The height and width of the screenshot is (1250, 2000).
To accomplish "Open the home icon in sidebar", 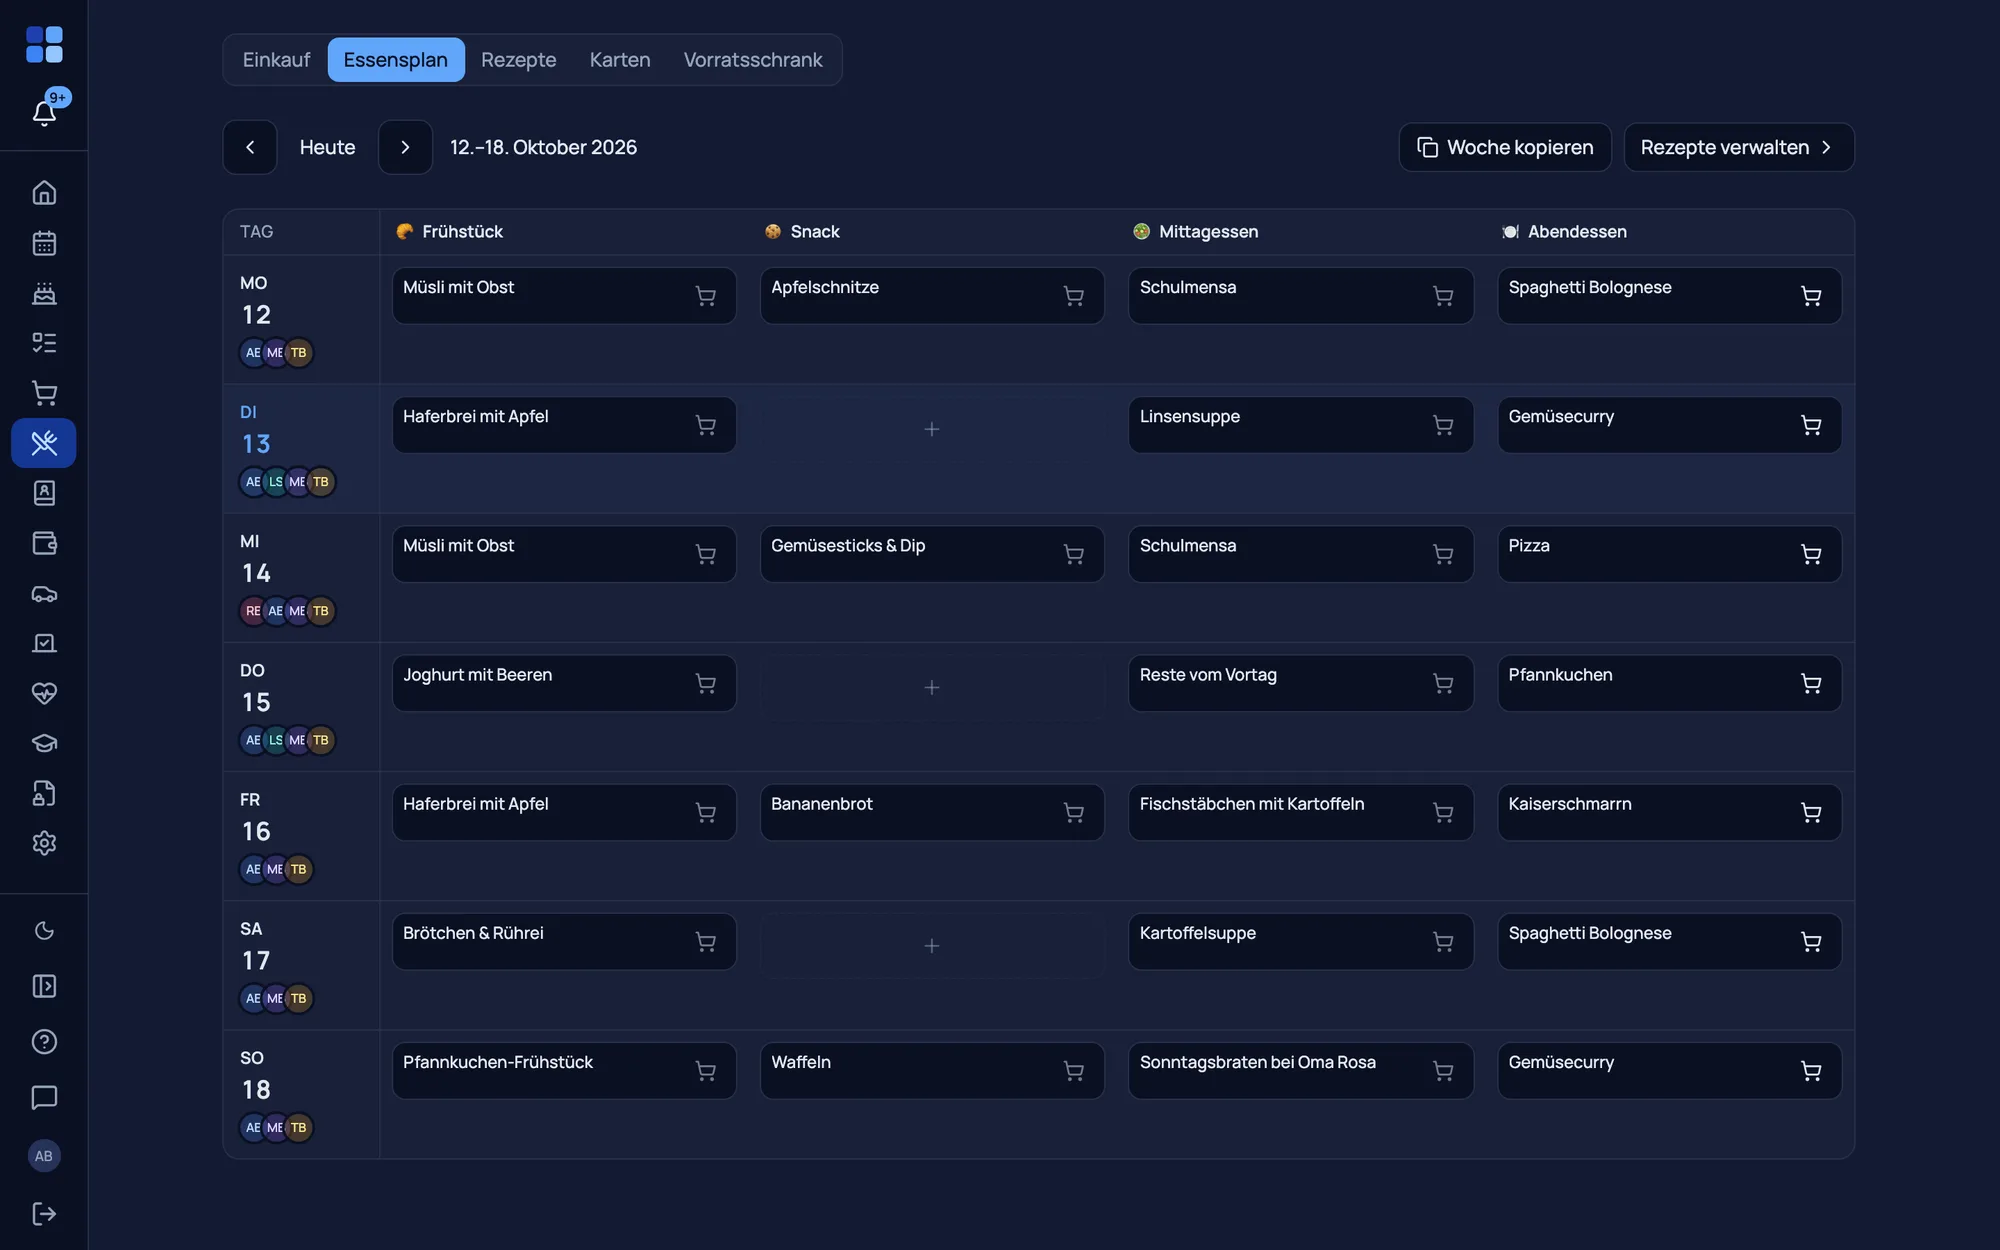I will tap(44, 192).
